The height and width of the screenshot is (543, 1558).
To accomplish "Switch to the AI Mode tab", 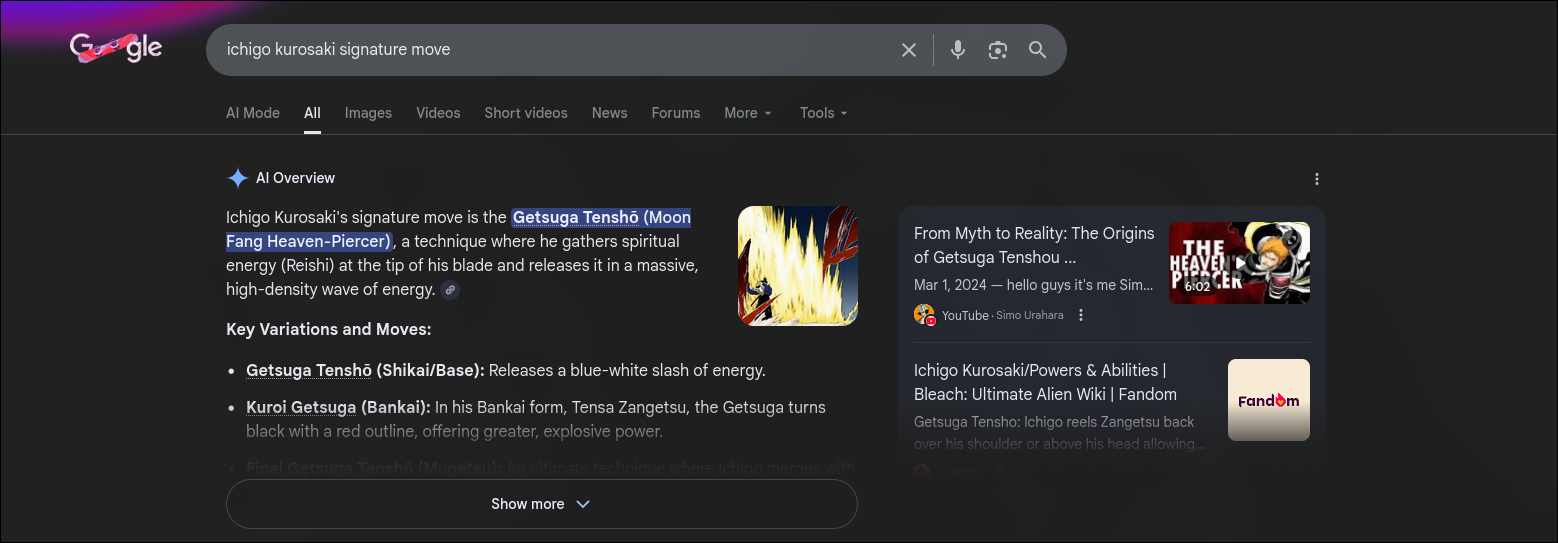I will click(x=253, y=113).
